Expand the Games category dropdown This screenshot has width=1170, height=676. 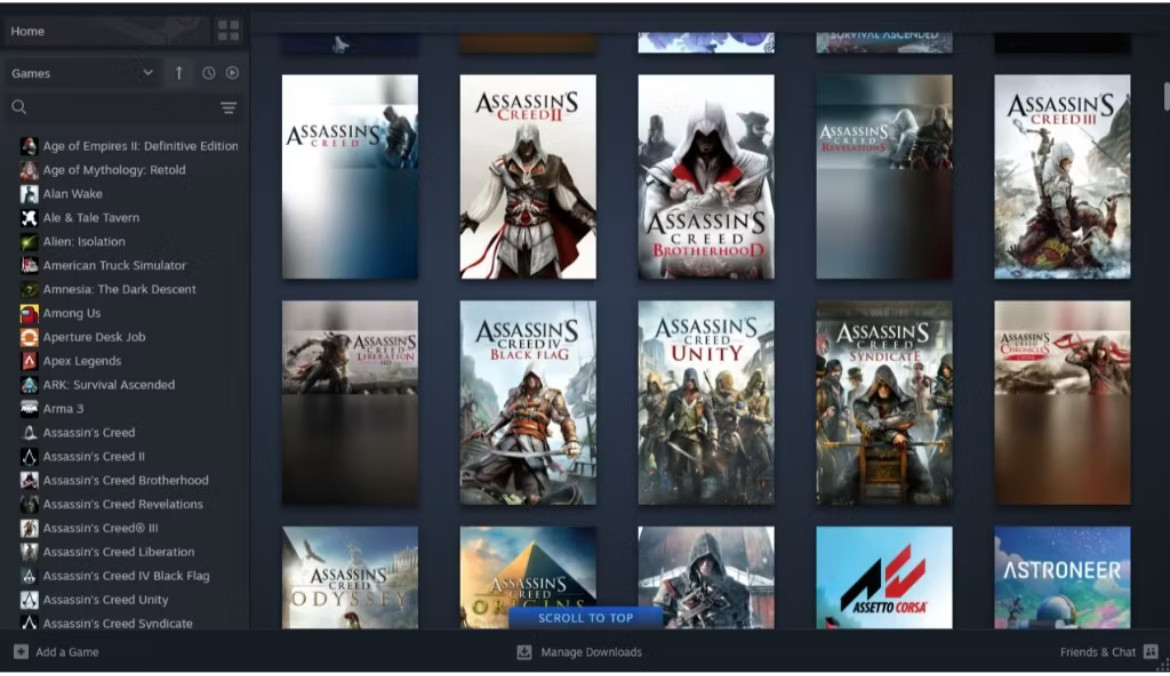tap(82, 73)
